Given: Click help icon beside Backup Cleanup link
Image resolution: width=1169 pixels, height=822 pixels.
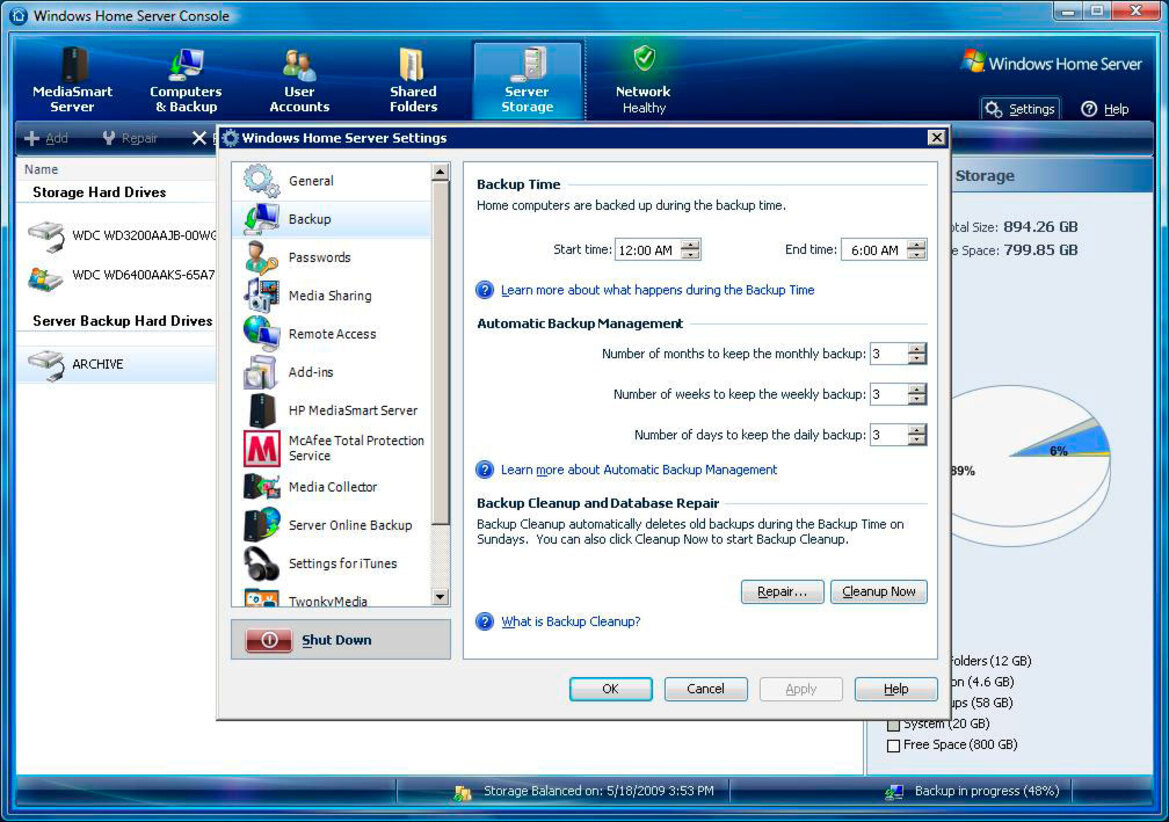Looking at the screenshot, I should (x=485, y=622).
